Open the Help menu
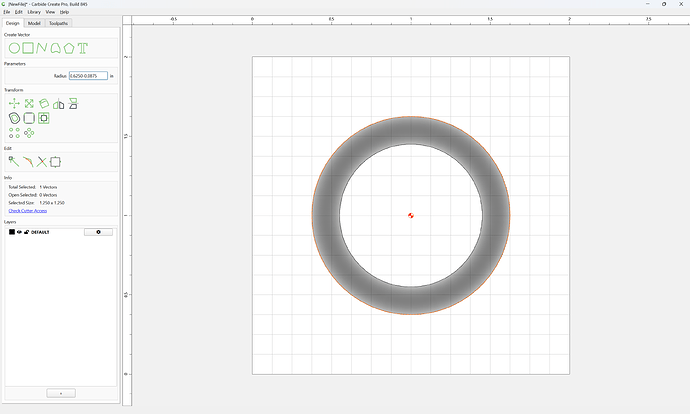The image size is (690, 414). [x=64, y=12]
